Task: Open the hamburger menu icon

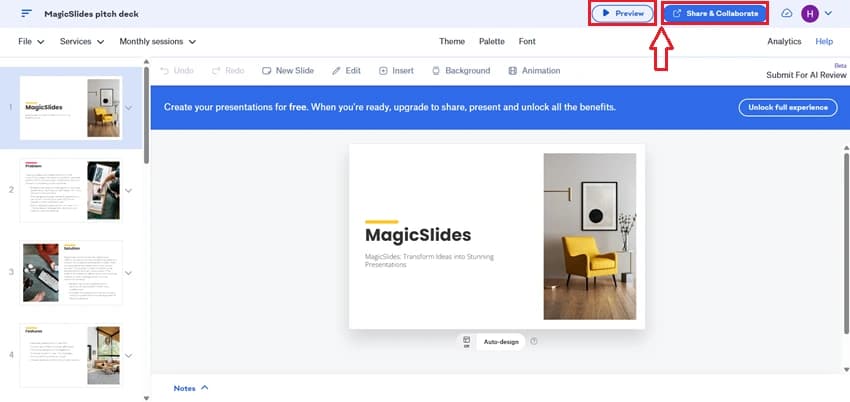Action: 26,14
